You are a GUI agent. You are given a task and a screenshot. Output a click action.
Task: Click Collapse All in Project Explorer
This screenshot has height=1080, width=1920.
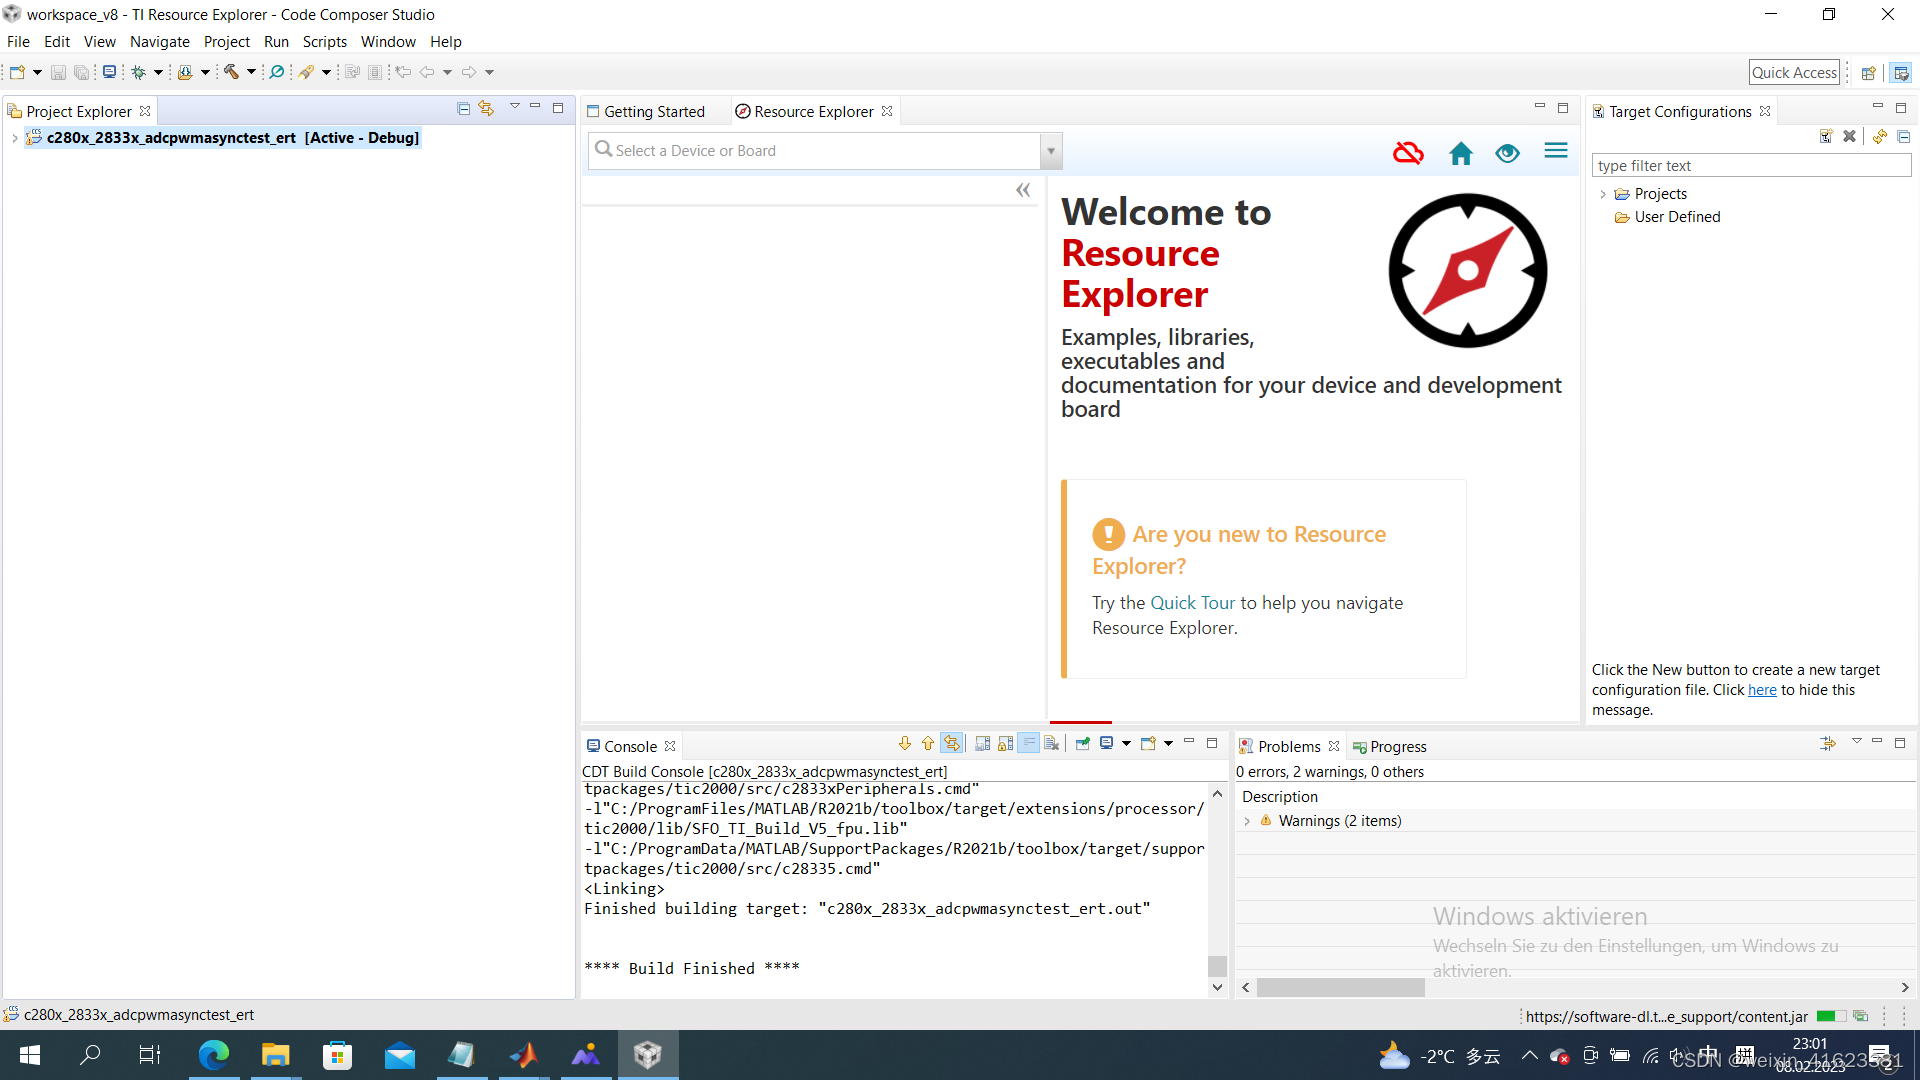click(x=463, y=109)
